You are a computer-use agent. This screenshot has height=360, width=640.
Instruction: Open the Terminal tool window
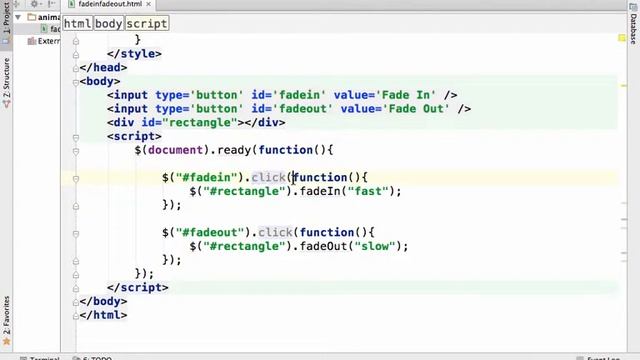(40, 358)
